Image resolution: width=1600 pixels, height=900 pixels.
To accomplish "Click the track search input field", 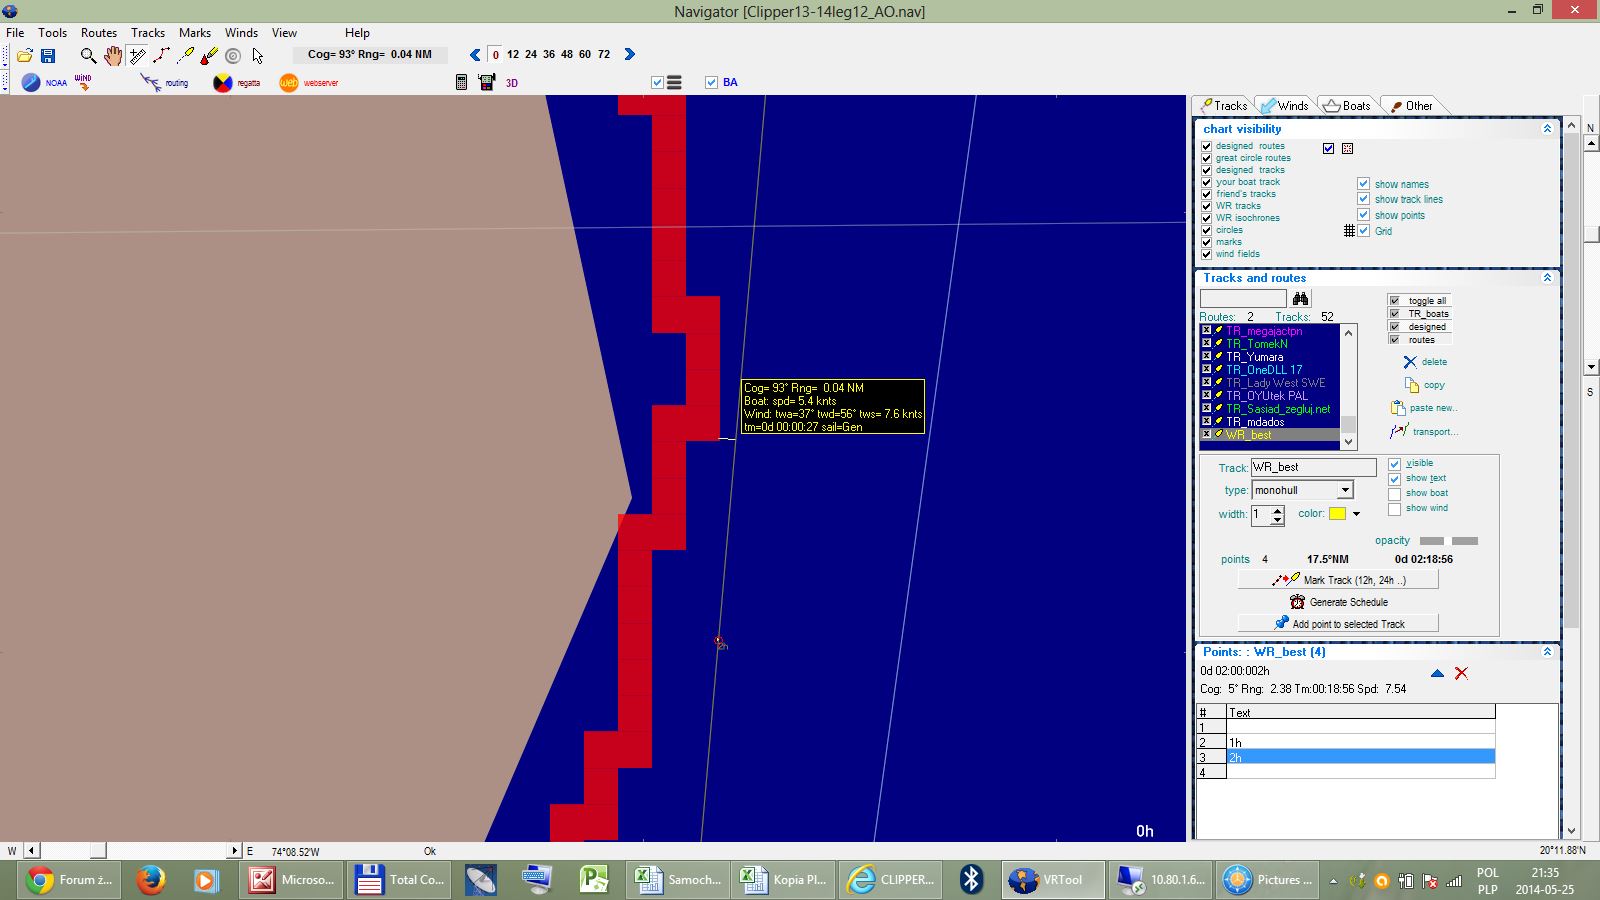I will [x=1243, y=298].
